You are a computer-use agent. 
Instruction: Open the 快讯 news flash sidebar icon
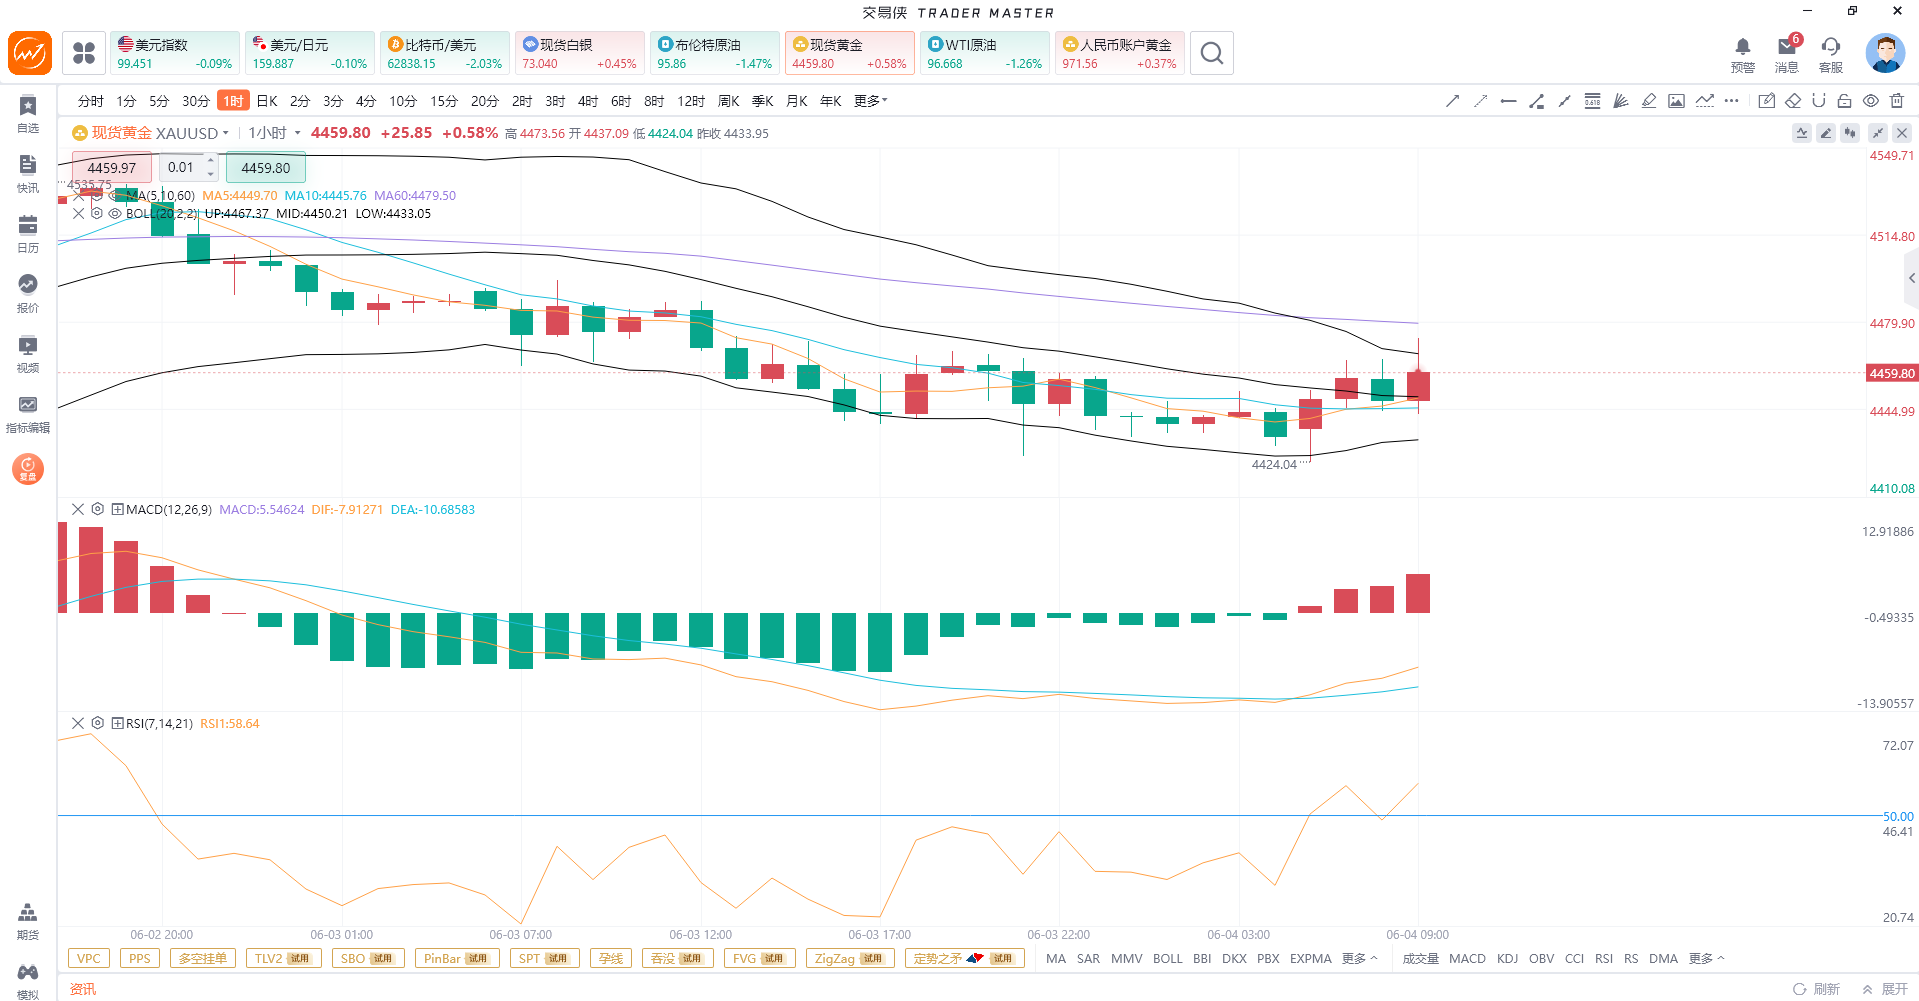[x=28, y=174]
